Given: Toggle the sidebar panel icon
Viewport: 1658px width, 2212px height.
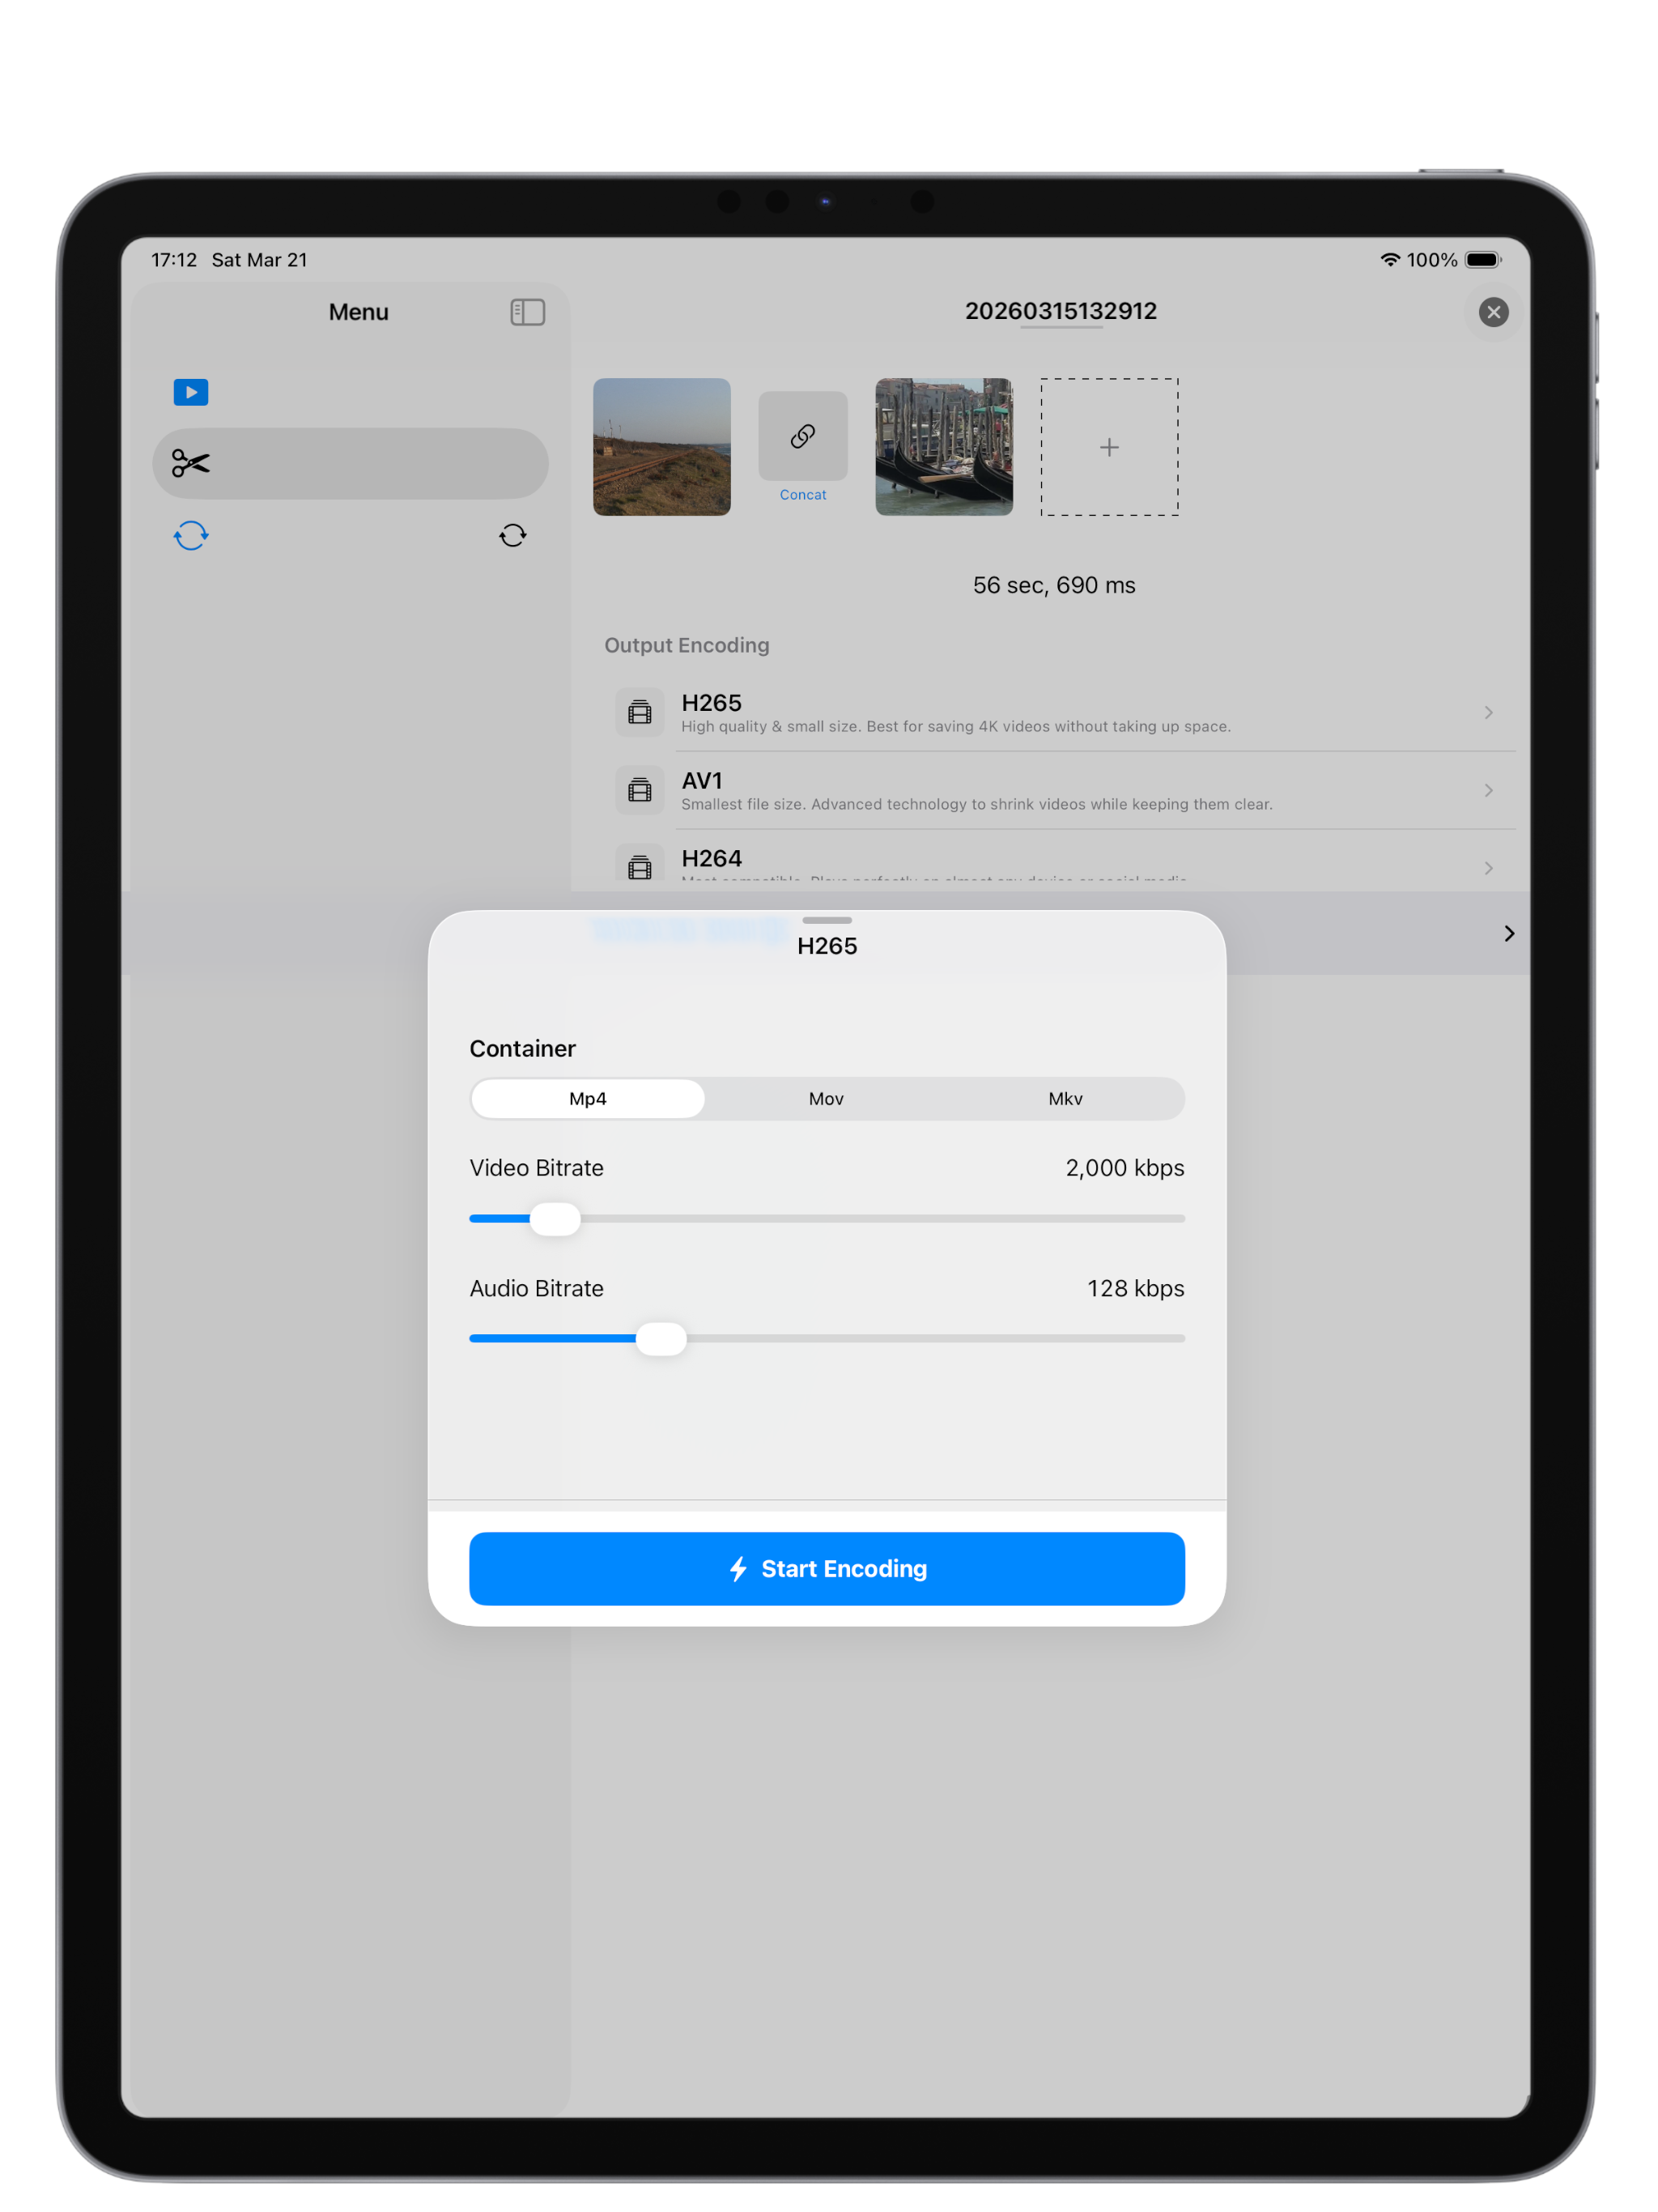Looking at the screenshot, I should (x=527, y=312).
